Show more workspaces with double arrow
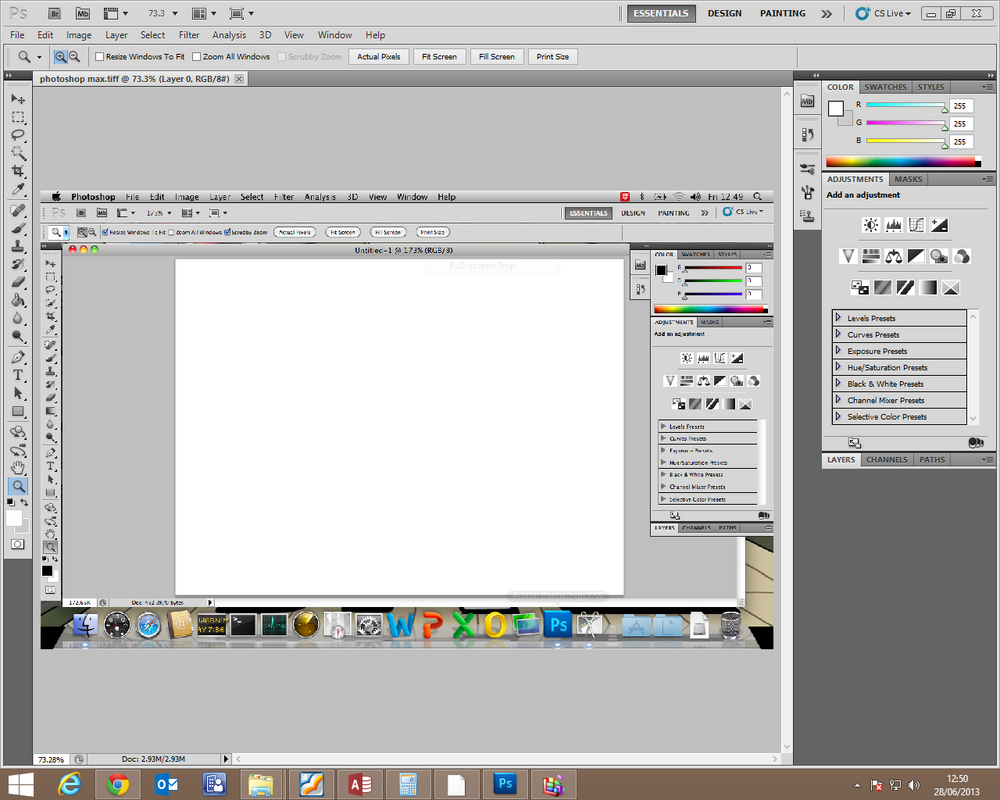 (827, 13)
